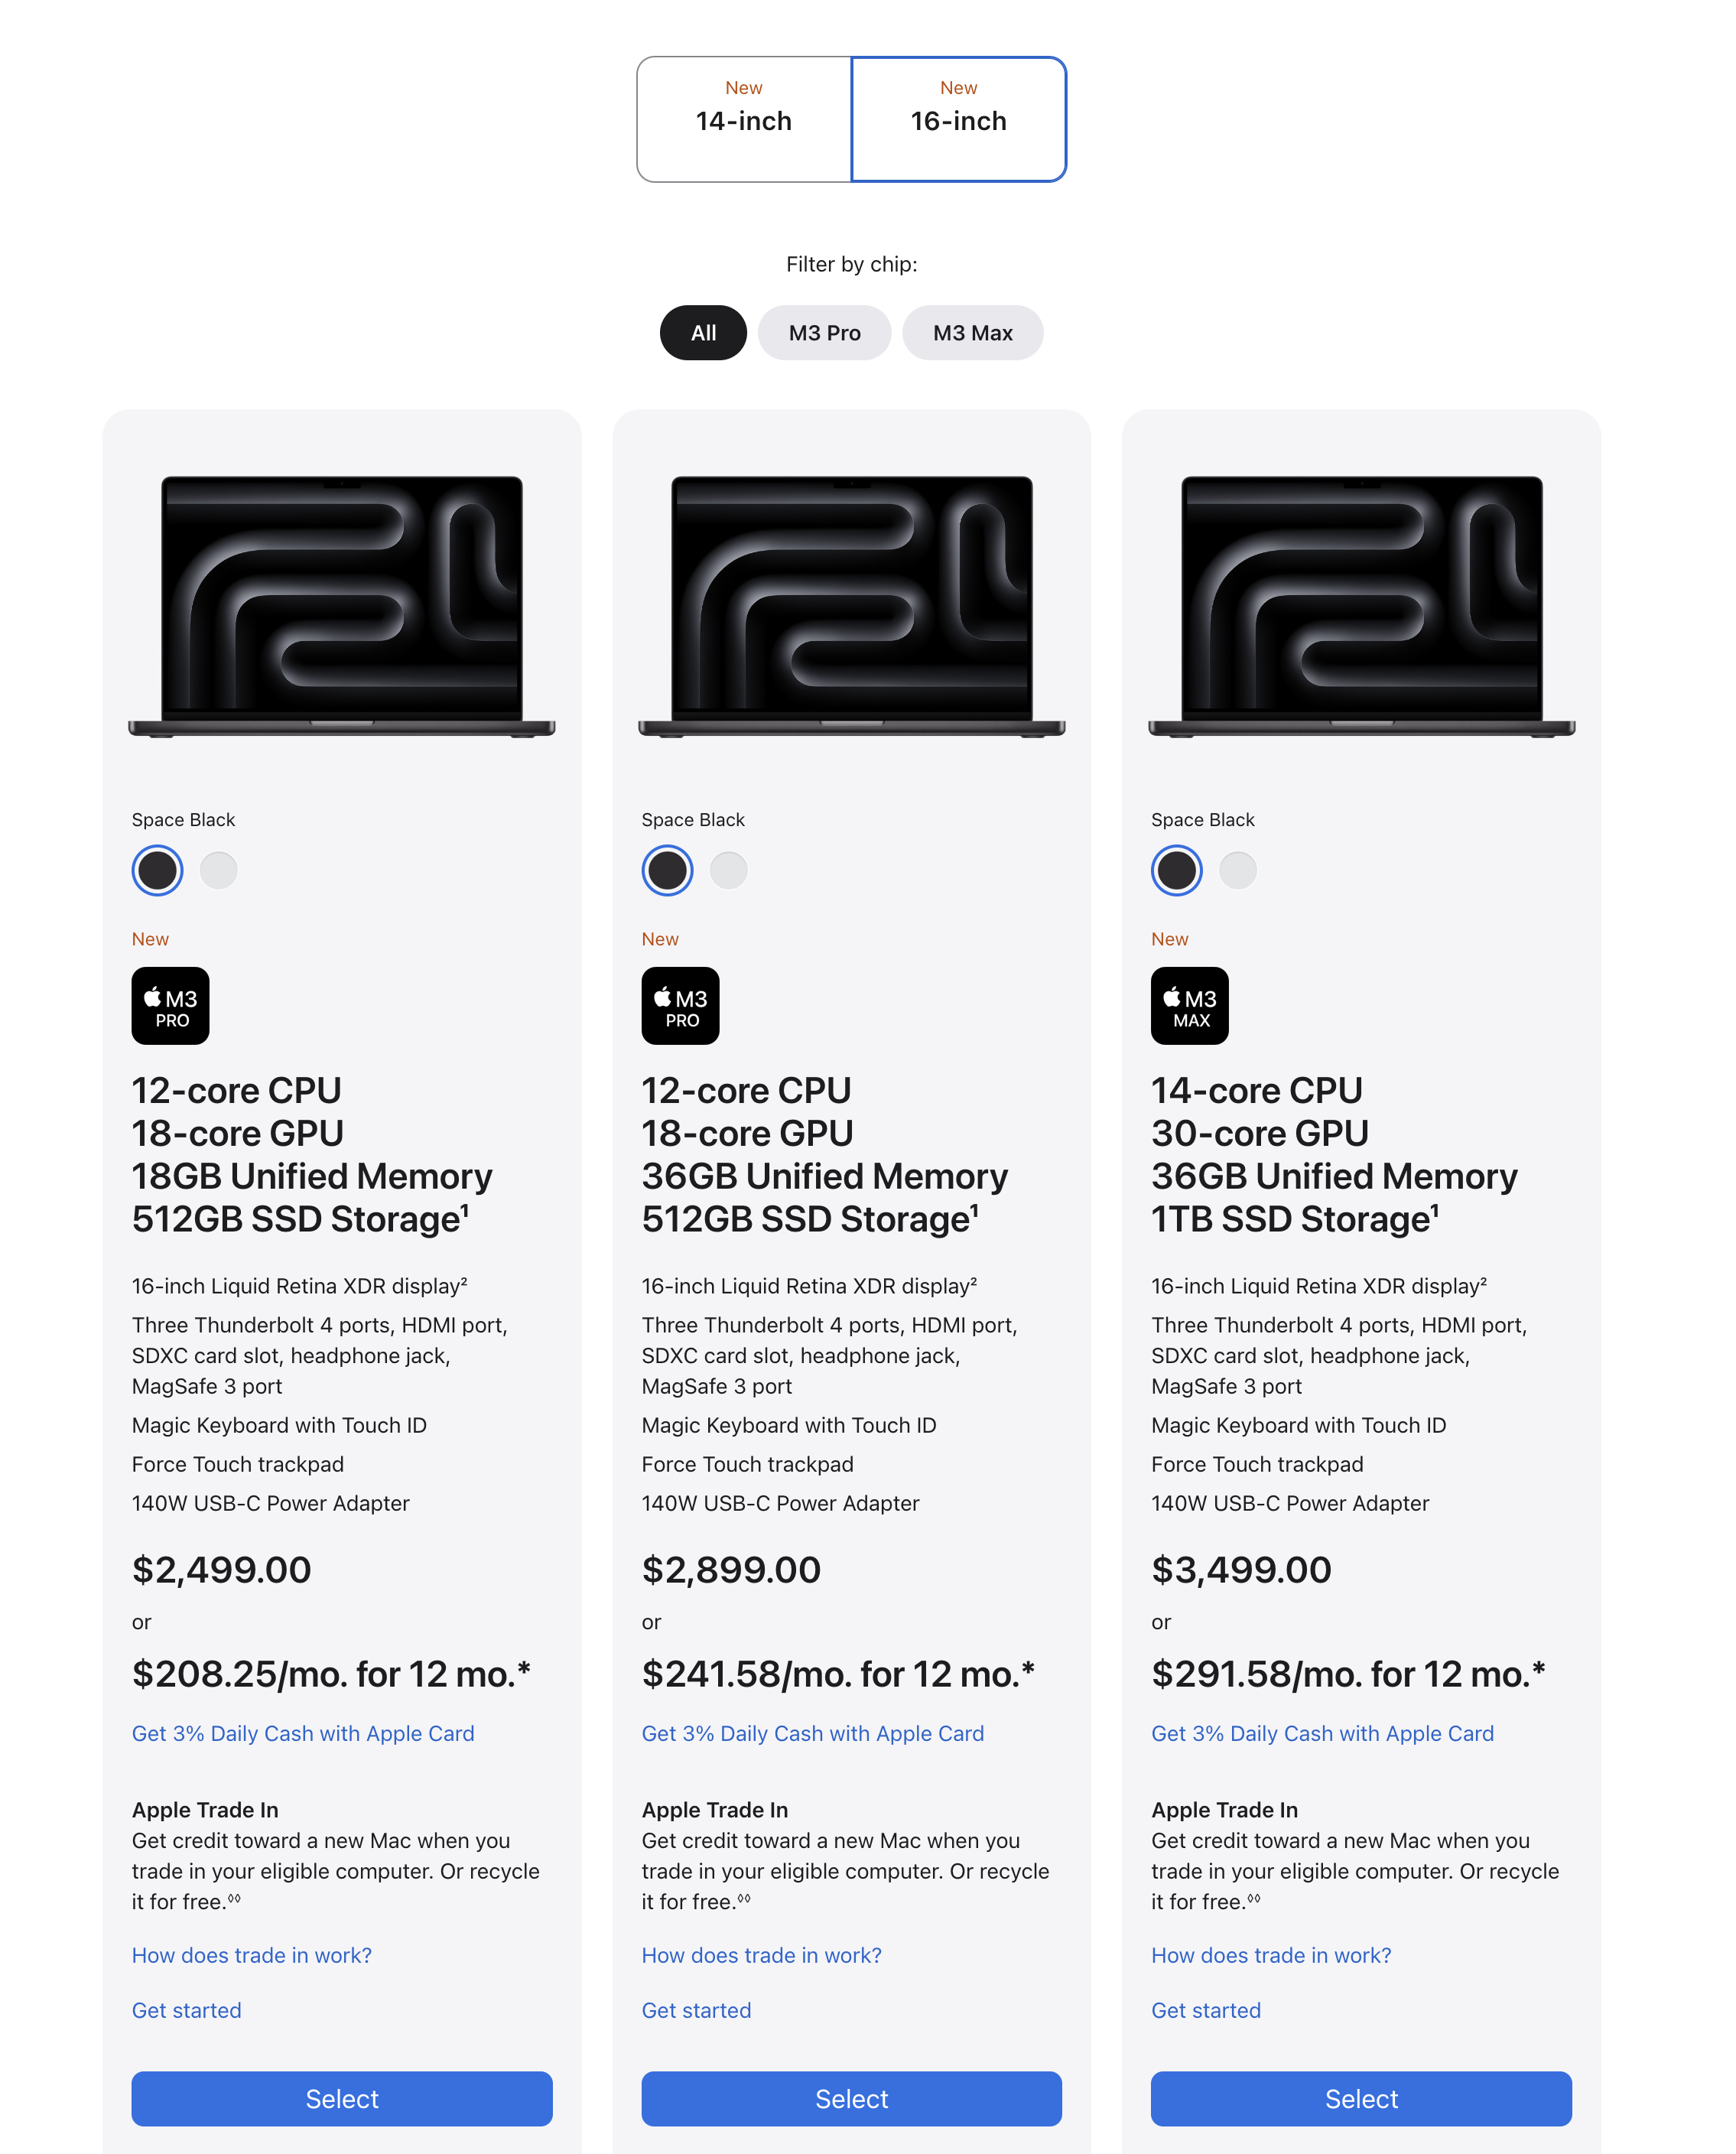The image size is (1736, 2154).
Task: Click the M3 Pro chip badge on middle model
Action: [680, 1005]
